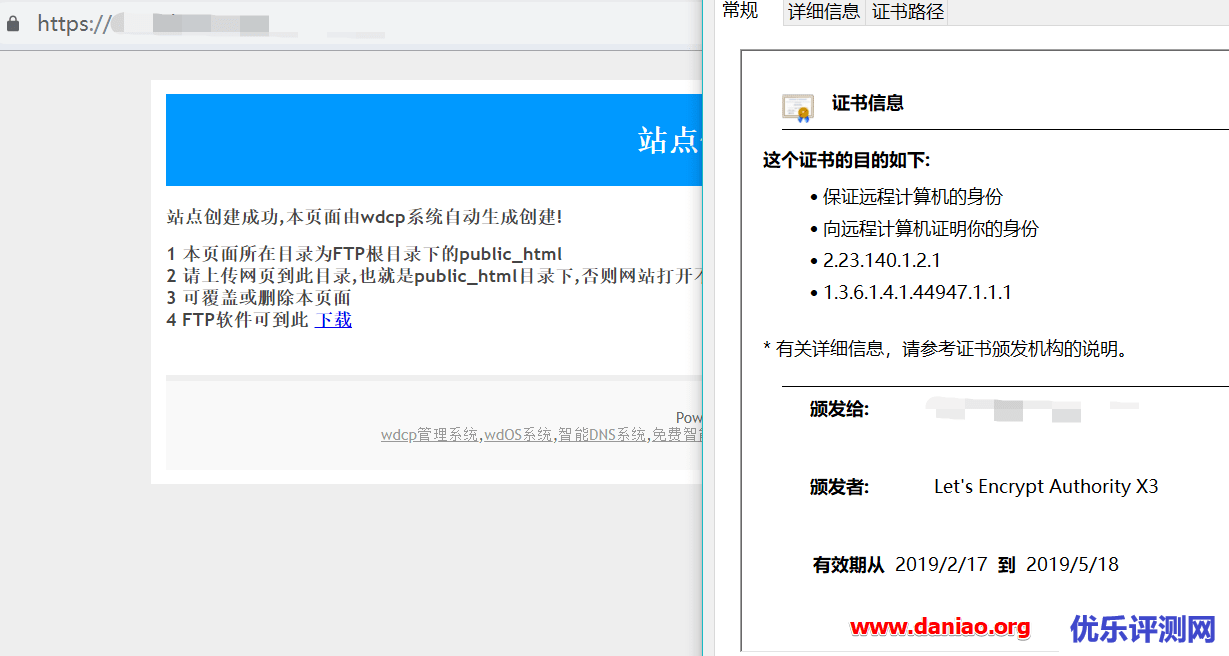Select OID text 1.3.6.1.4.1.44947.1.1.1

(x=917, y=293)
